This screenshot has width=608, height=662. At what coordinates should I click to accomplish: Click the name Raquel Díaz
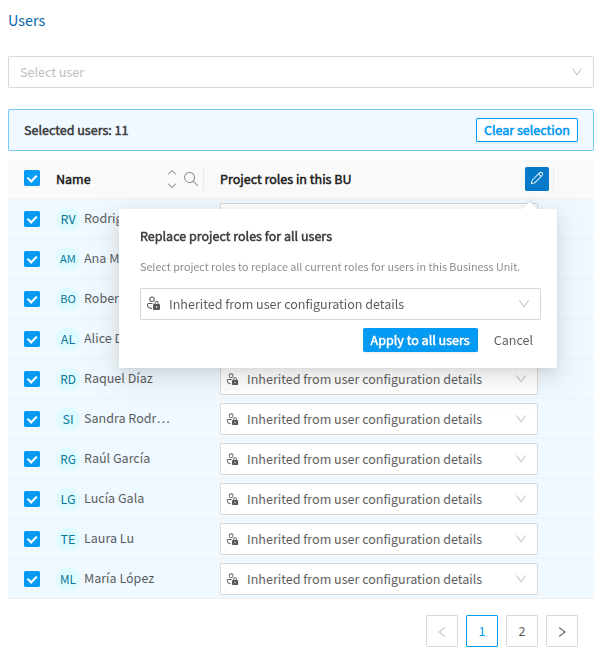coord(118,379)
